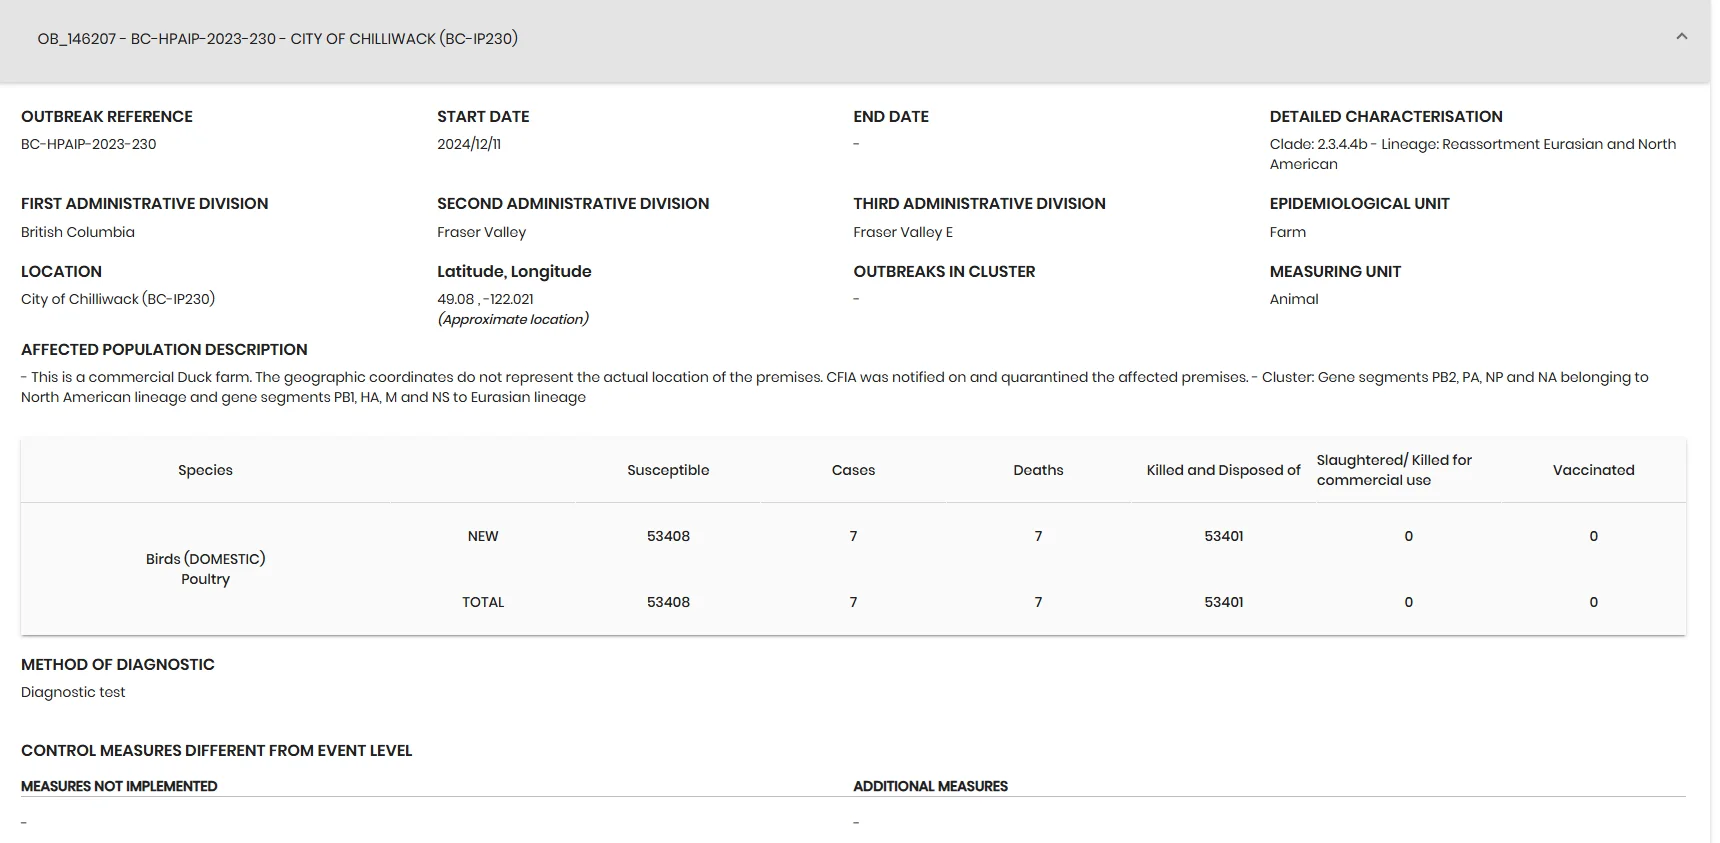Select the TOTAL row killed value 53401

[x=1223, y=602]
